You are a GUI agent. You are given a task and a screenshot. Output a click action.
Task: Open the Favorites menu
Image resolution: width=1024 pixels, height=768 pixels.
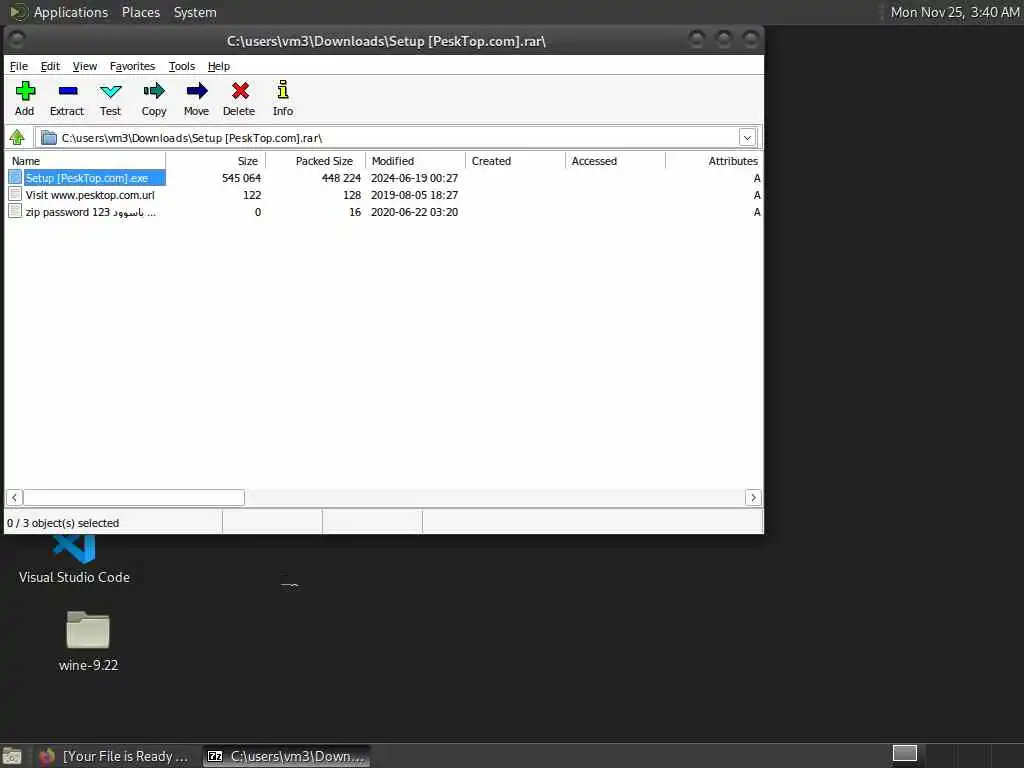[x=132, y=66]
